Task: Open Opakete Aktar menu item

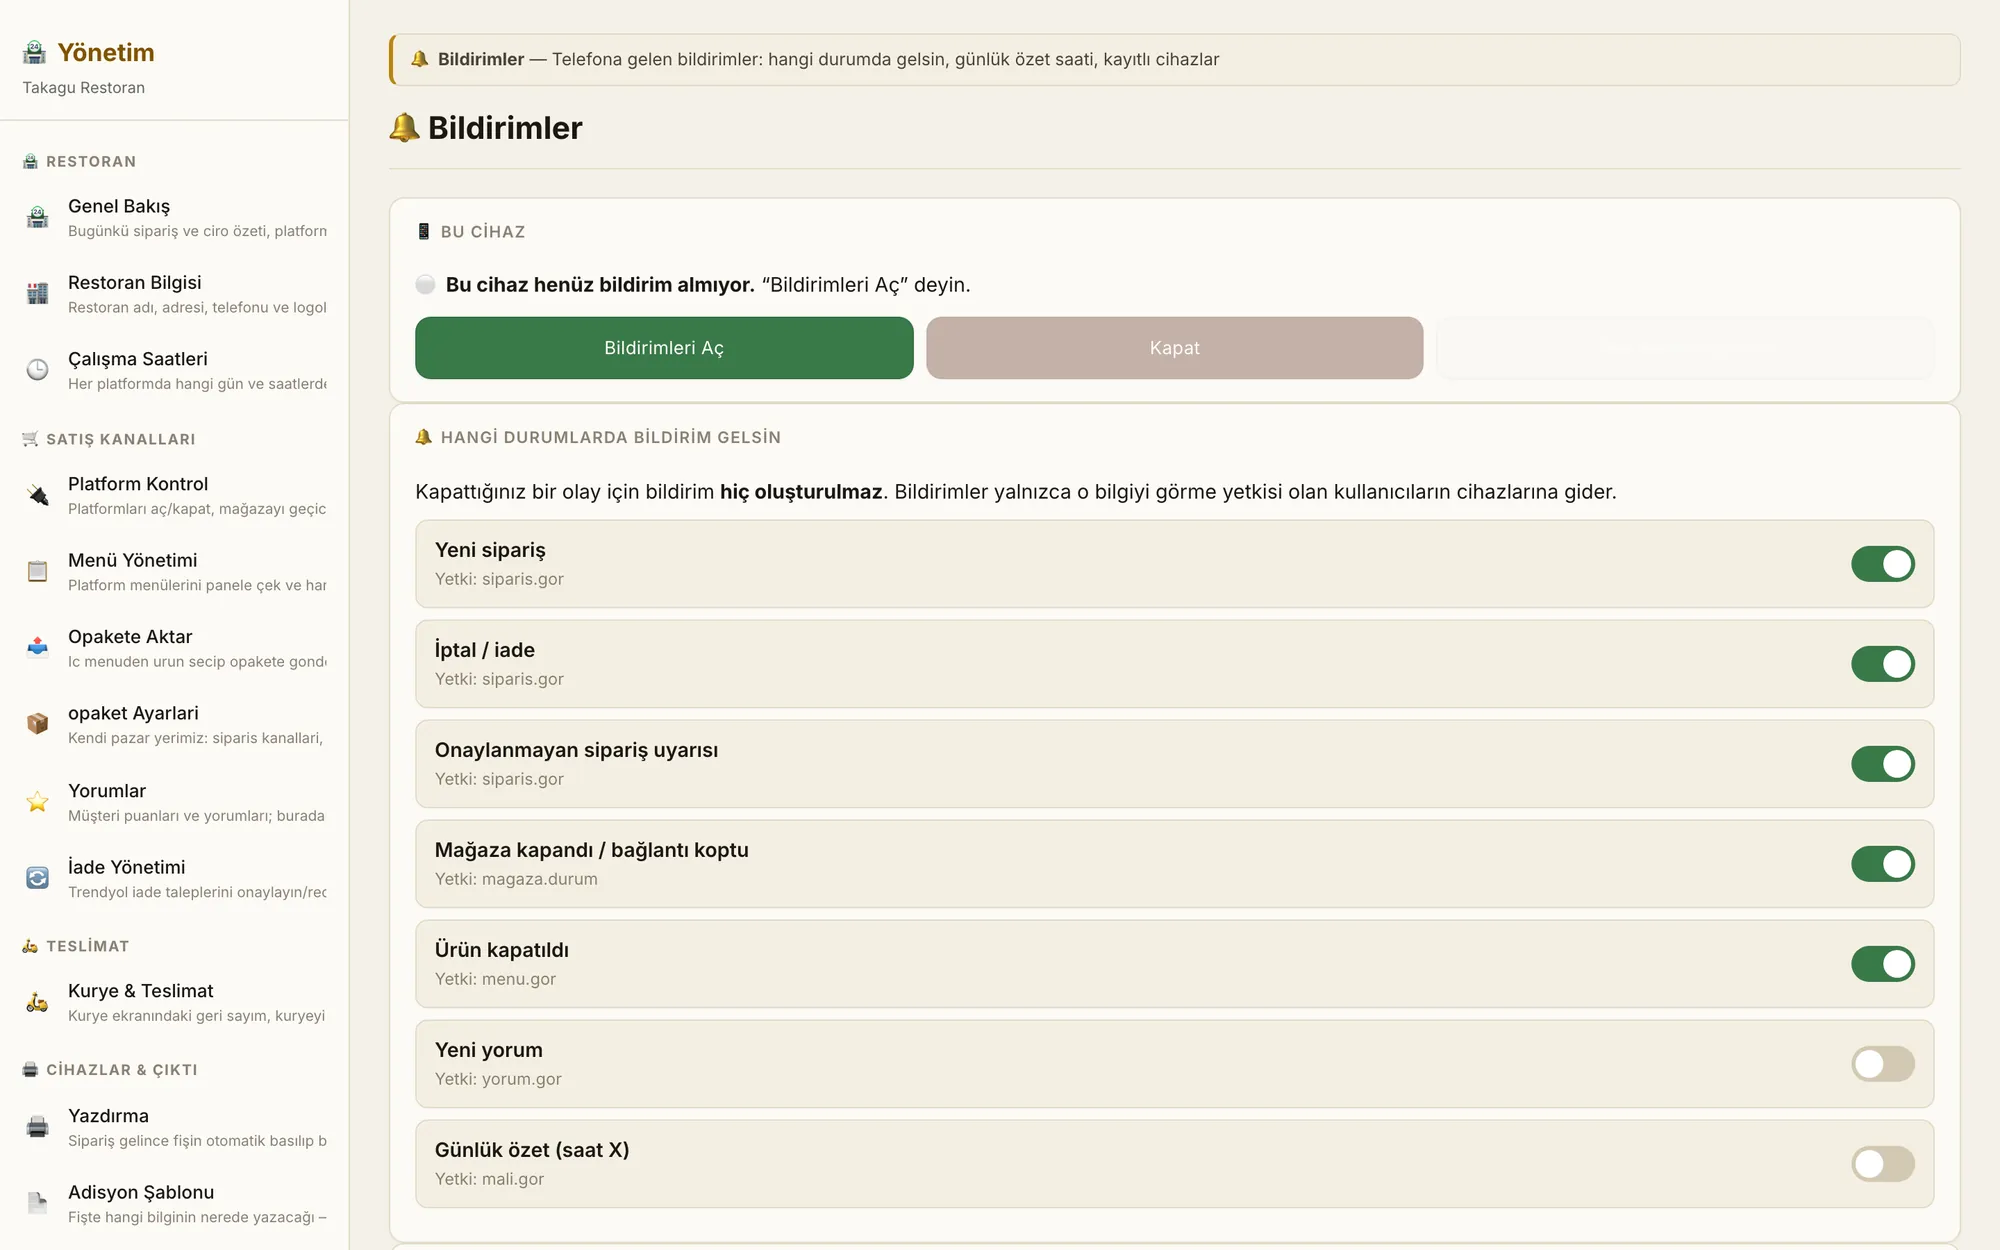Action: pyautogui.click(x=175, y=648)
